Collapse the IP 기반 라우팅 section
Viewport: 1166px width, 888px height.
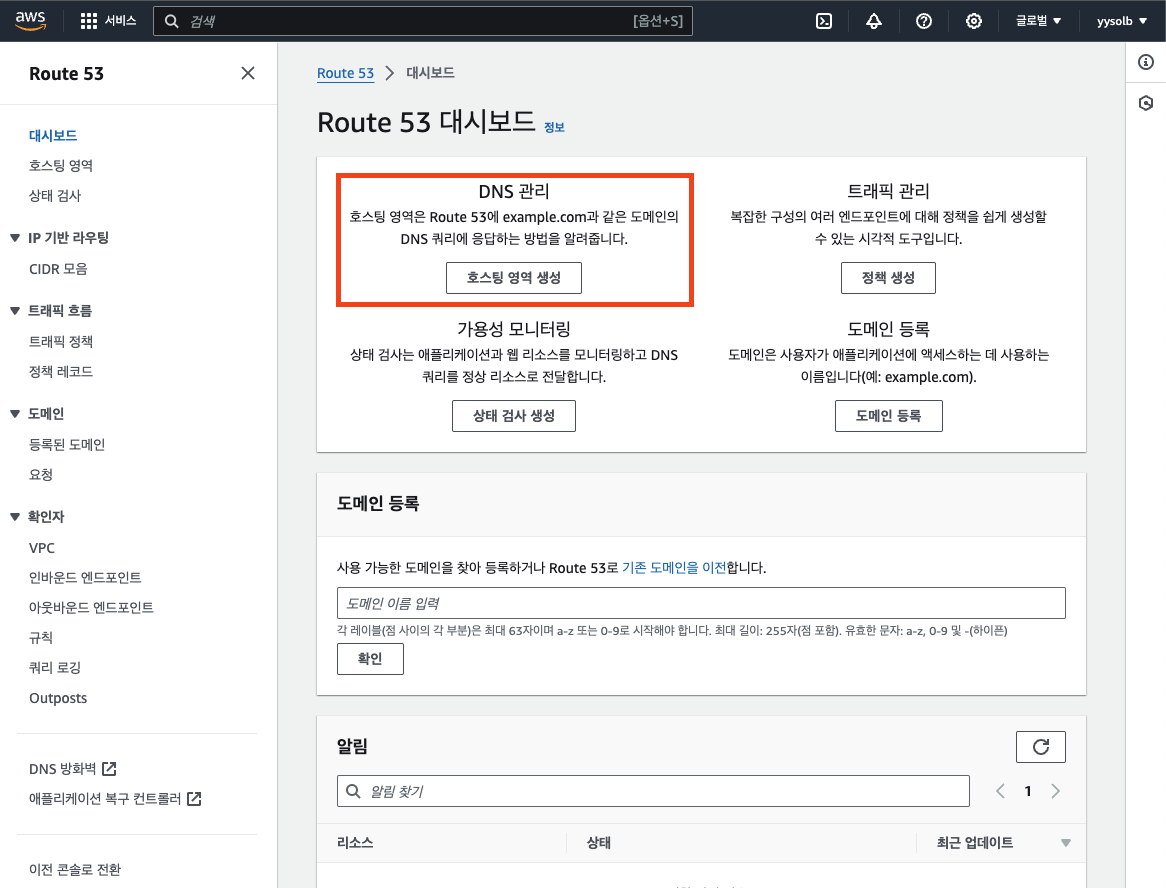(15, 238)
